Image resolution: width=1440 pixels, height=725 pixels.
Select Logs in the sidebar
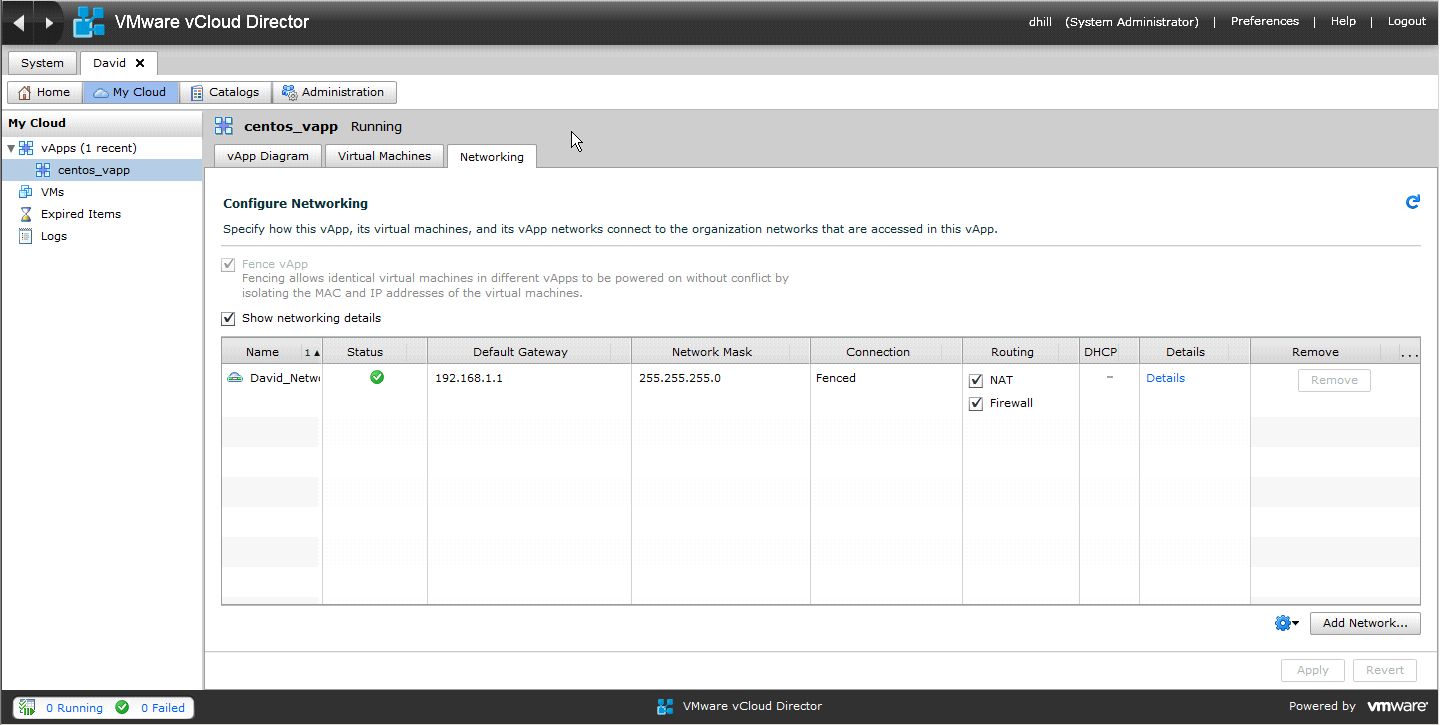54,236
